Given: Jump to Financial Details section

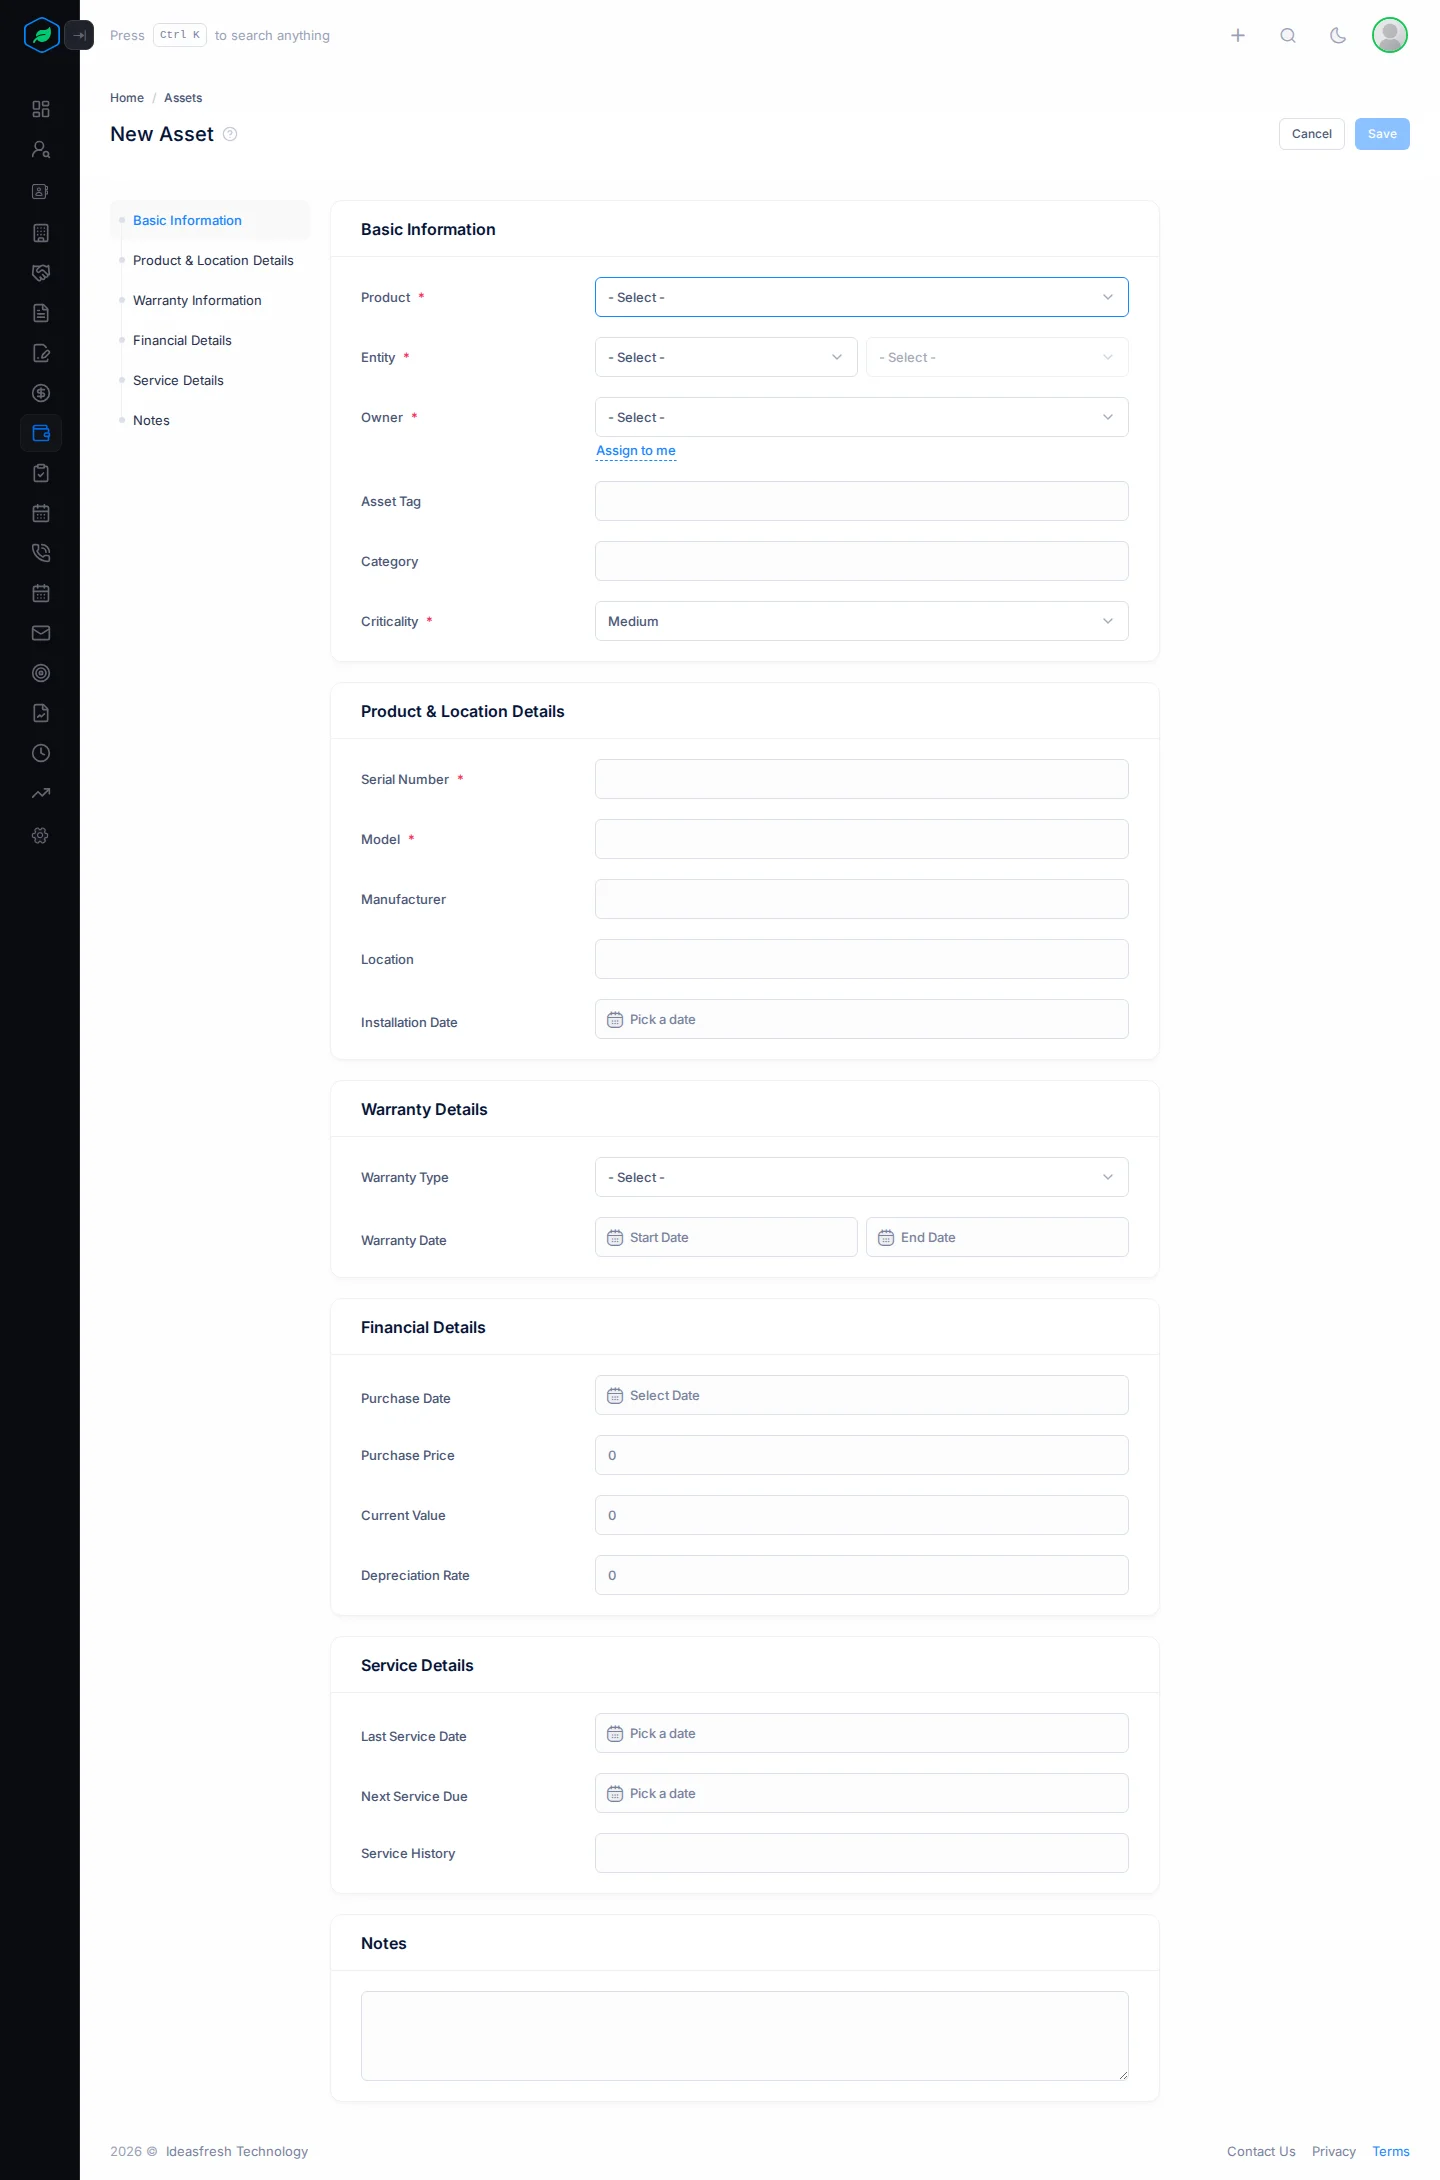Looking at the screenshot, I should [x=182, y=341].
